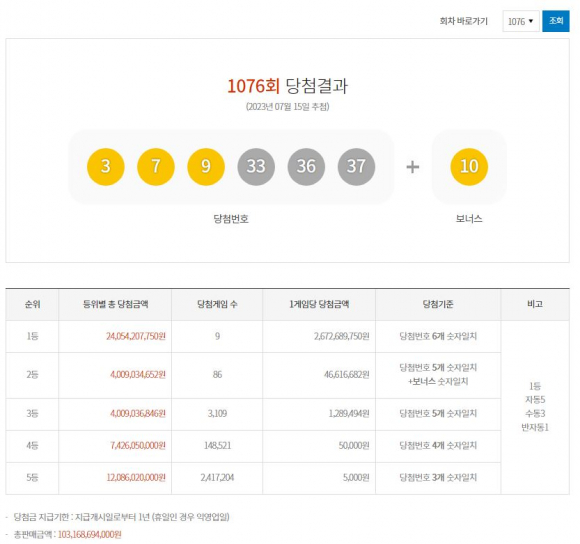580x544 pixels.
Task: Click the gray number 37 ball
Action: [356, 166]
